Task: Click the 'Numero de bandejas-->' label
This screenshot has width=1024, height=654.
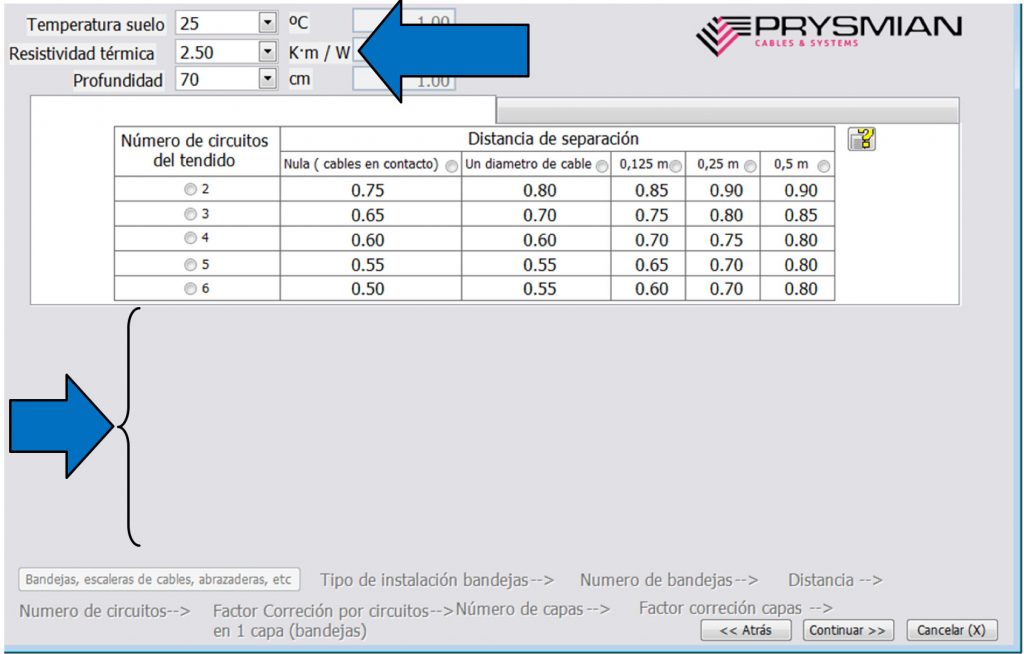Action: (669, 580)
